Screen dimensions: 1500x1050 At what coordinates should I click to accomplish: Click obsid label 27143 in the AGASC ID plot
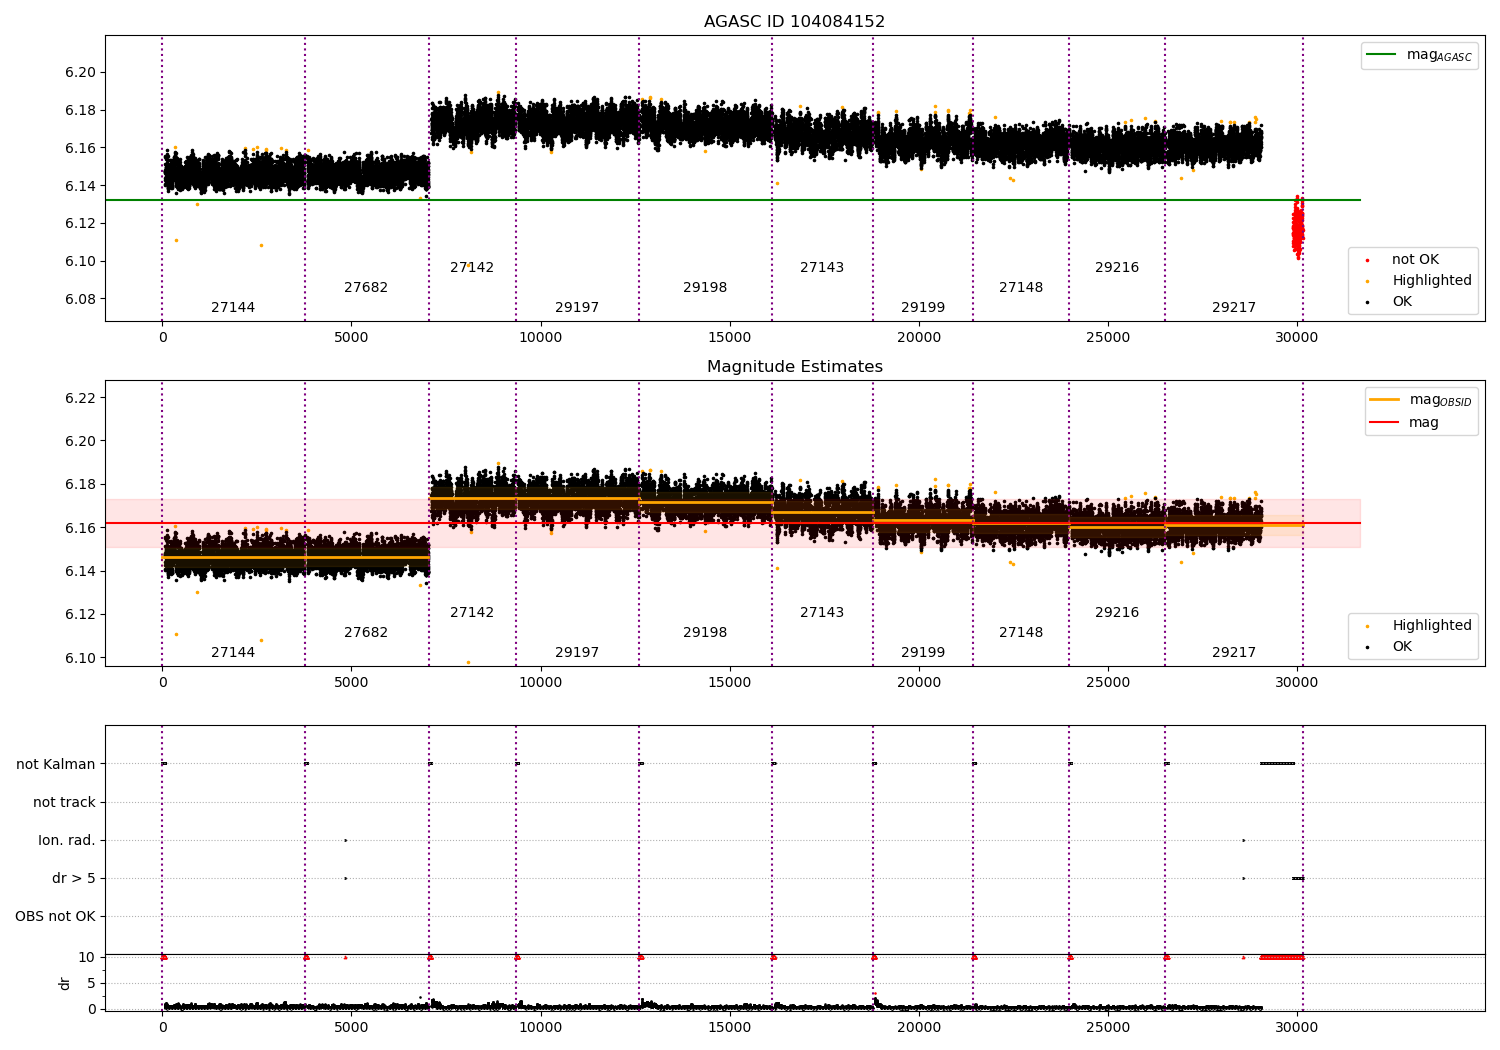point(822,268)
